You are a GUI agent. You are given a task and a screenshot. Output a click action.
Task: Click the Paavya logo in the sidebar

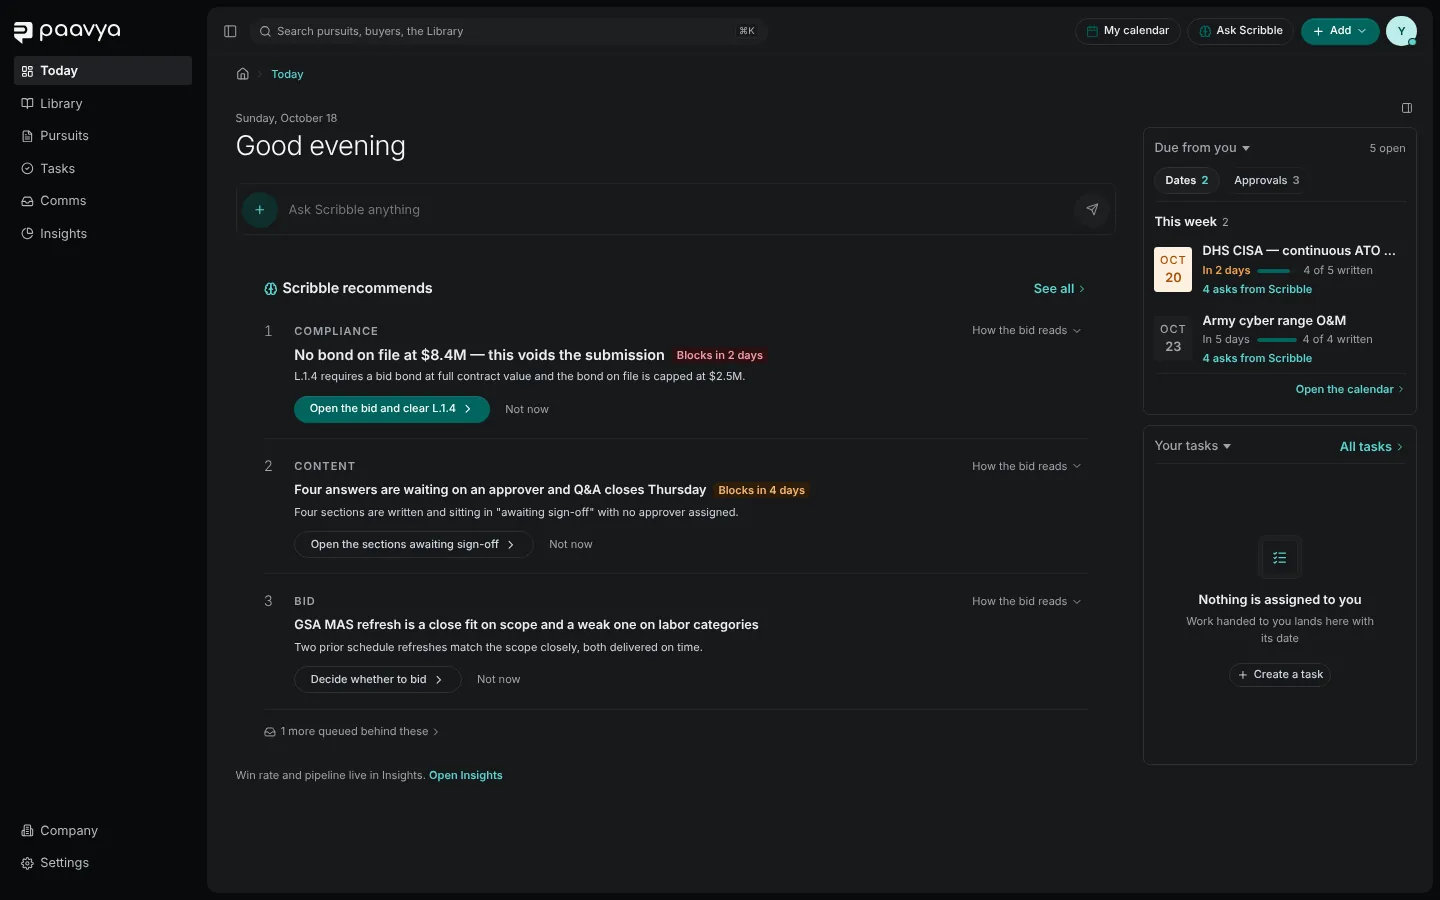click(67, 32)
